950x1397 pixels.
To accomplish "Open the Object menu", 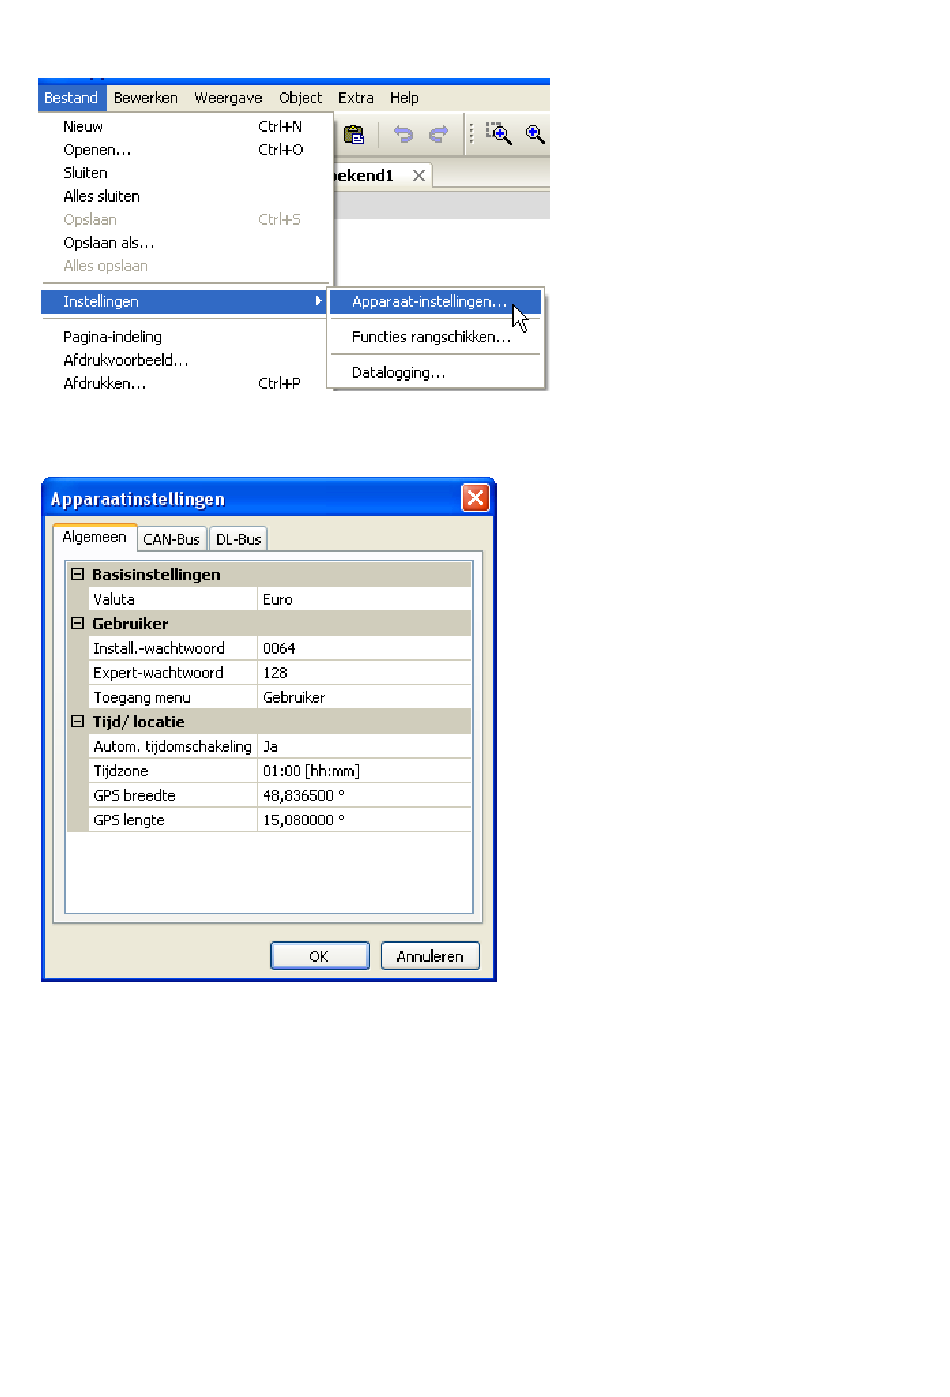I will tap(300, 98).
